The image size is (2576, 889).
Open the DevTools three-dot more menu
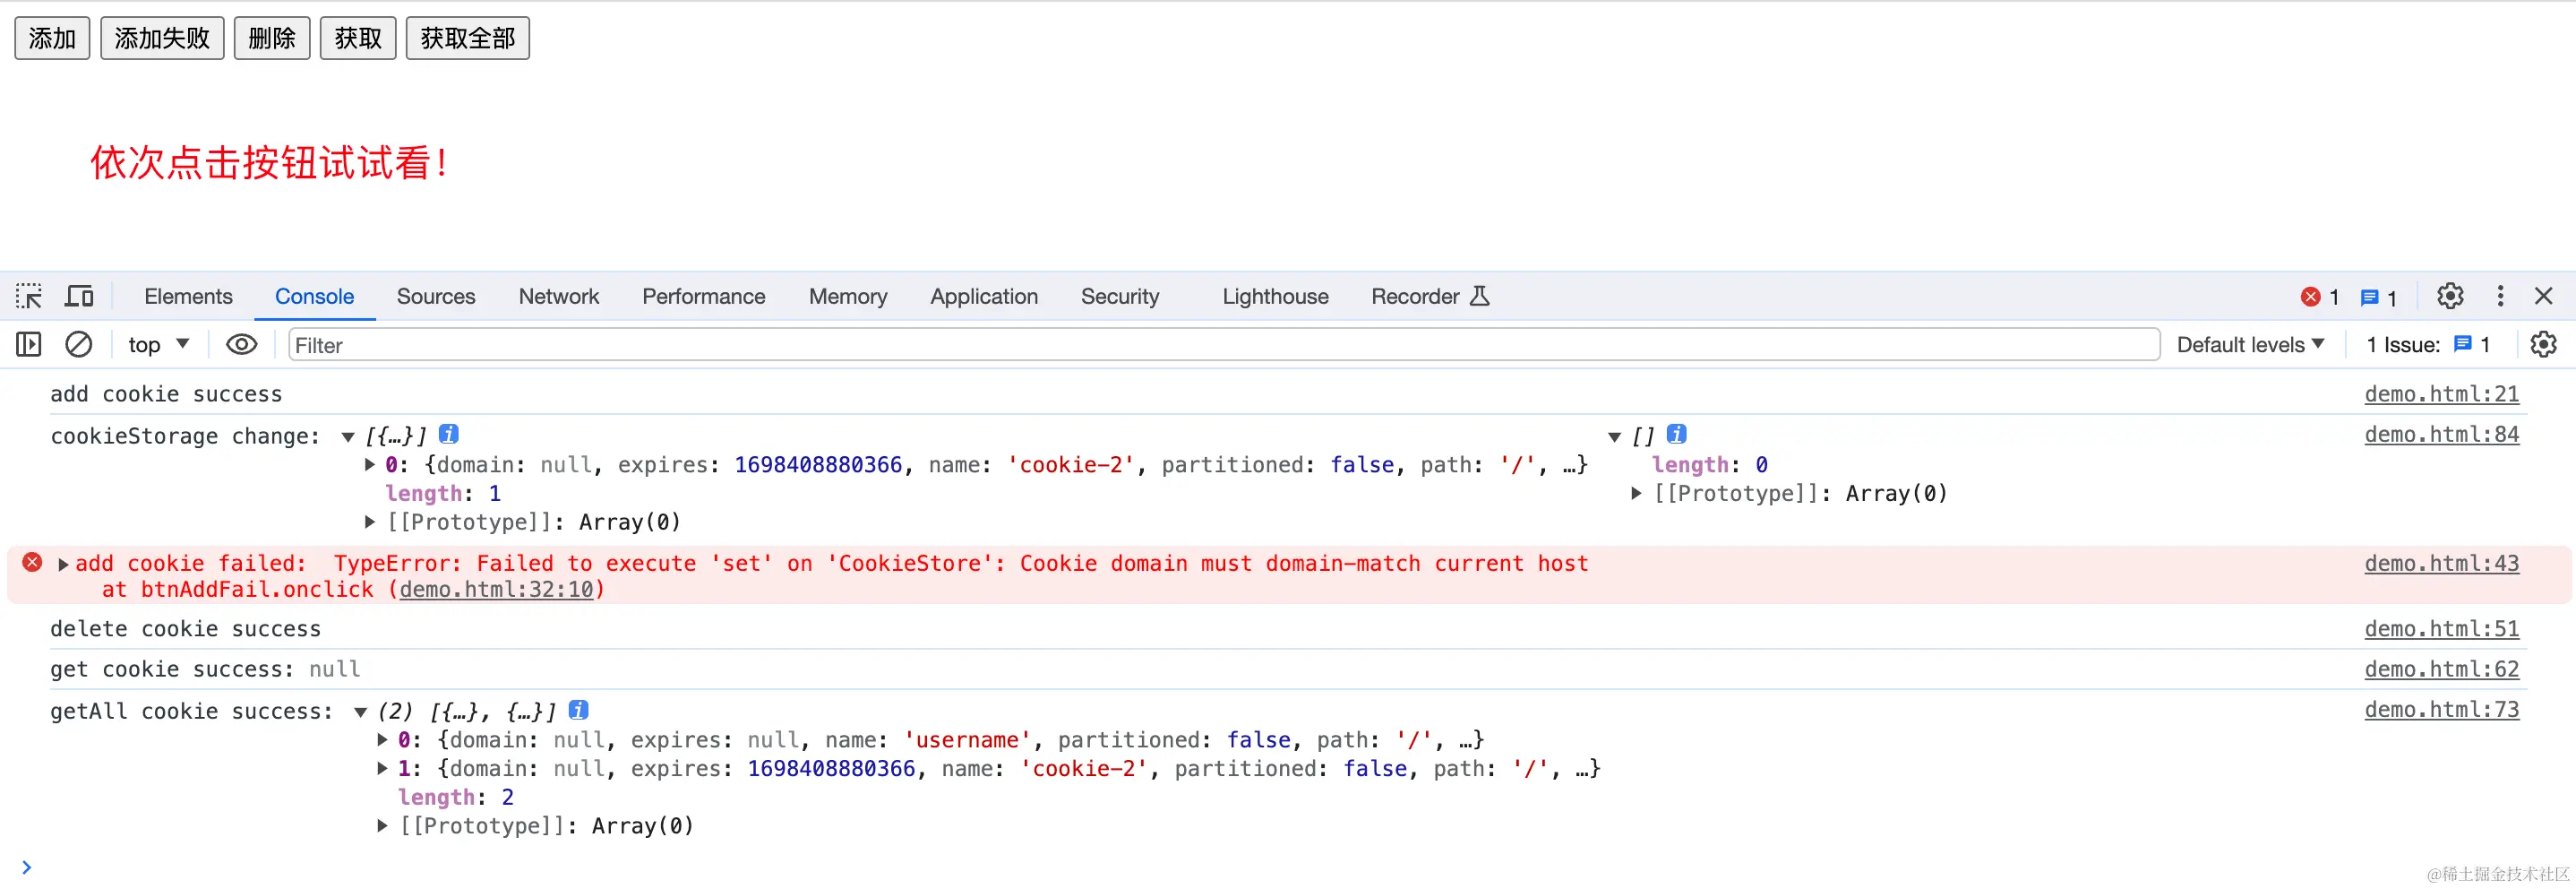(2500, 296)
